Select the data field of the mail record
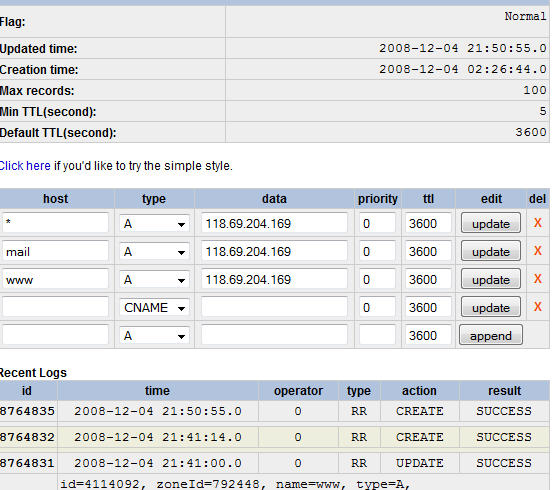The width and height of the screenshot is (554, 490). [x=274, y=252]
